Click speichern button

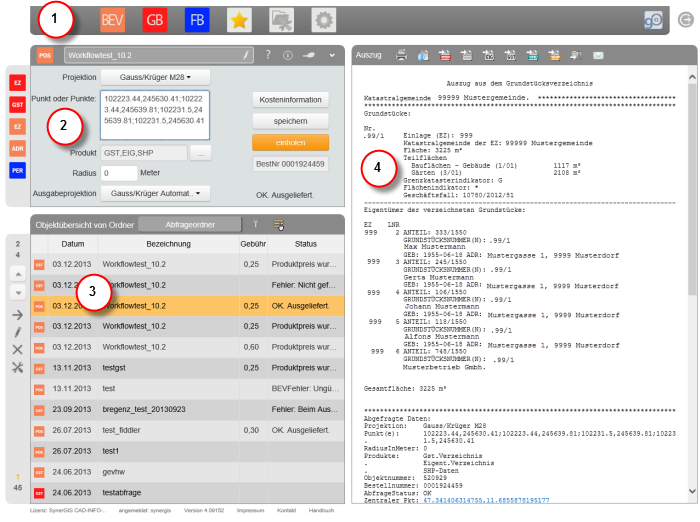point(290,121)
